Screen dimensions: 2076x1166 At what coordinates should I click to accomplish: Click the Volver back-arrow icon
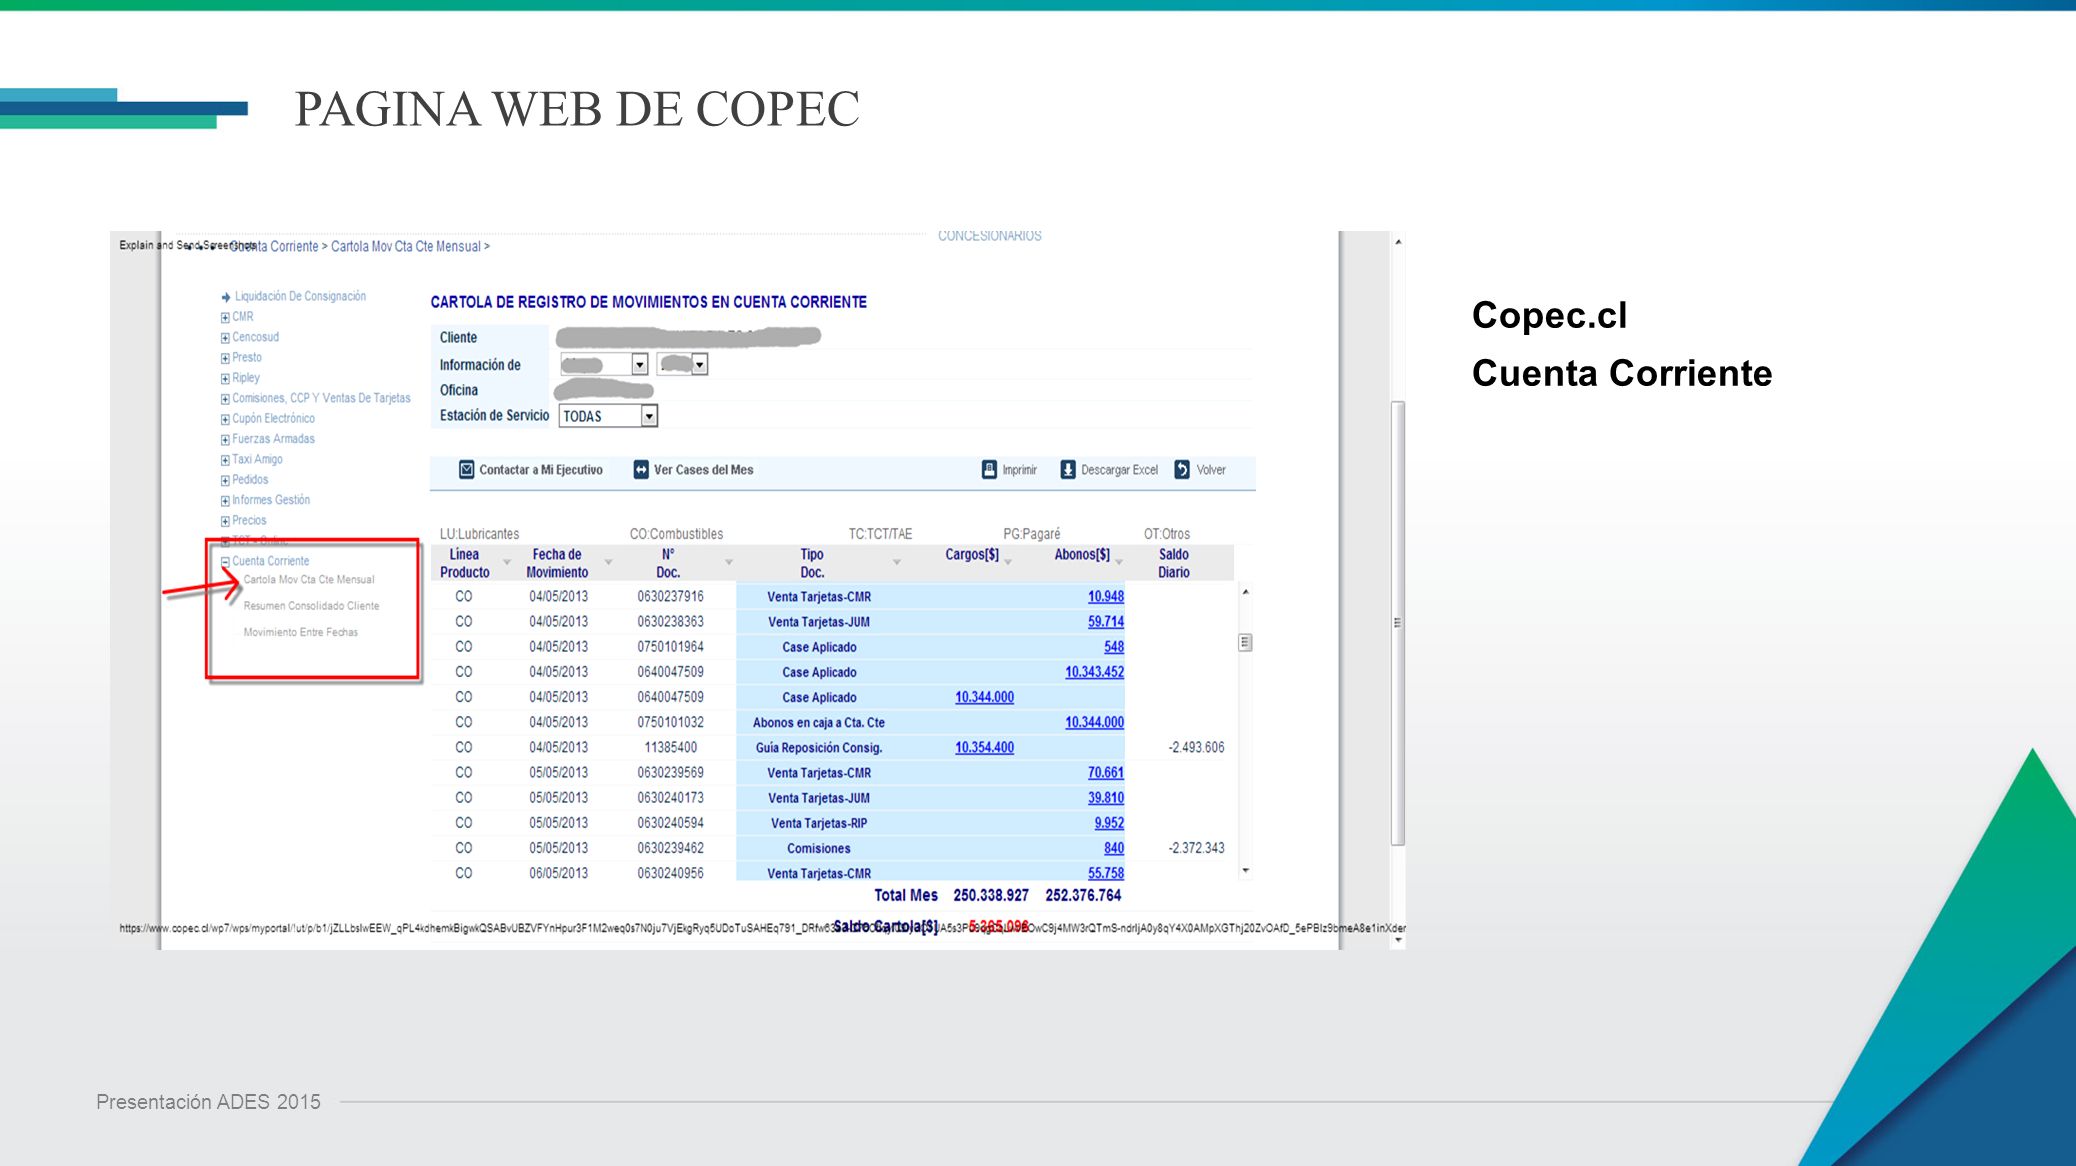1182,470
